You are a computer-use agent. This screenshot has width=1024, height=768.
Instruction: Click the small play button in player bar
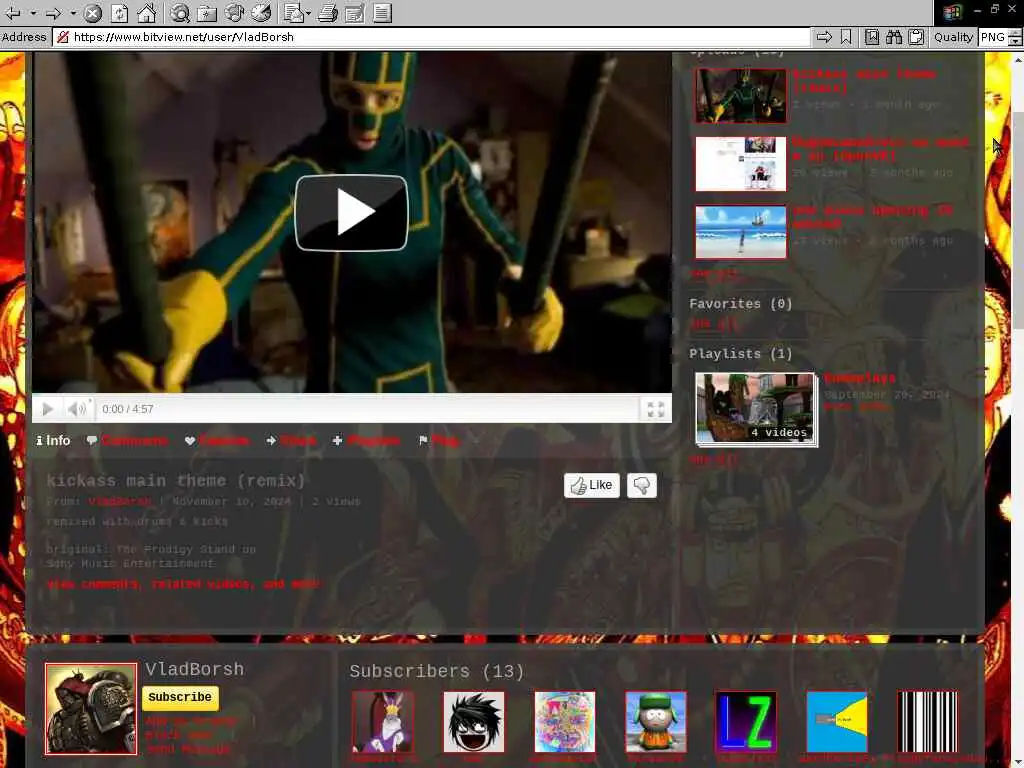[47, 409]
